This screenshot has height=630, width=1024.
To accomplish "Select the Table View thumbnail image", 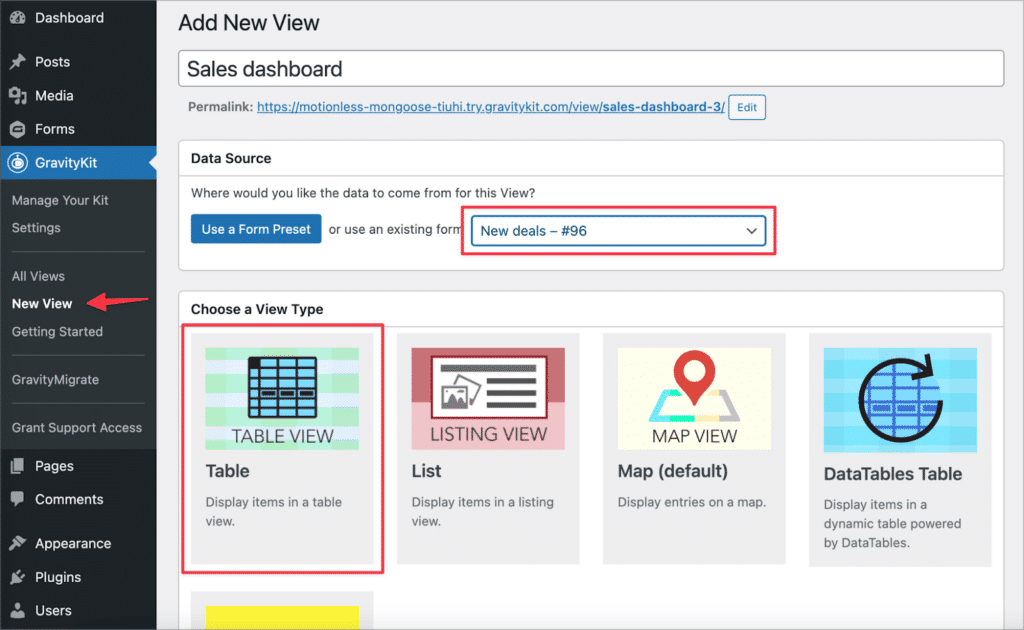I will coord(282,398).
